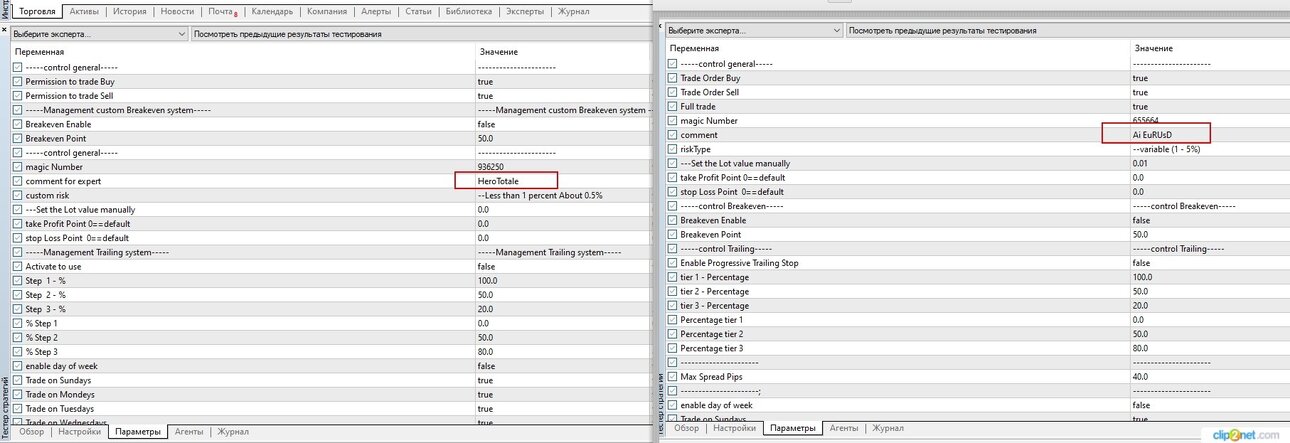Select the custom risk value about 0.5%
Image resolution: width=1290 pixels, height=443 pixels.
pyautogui.click(x=541, y=195)
